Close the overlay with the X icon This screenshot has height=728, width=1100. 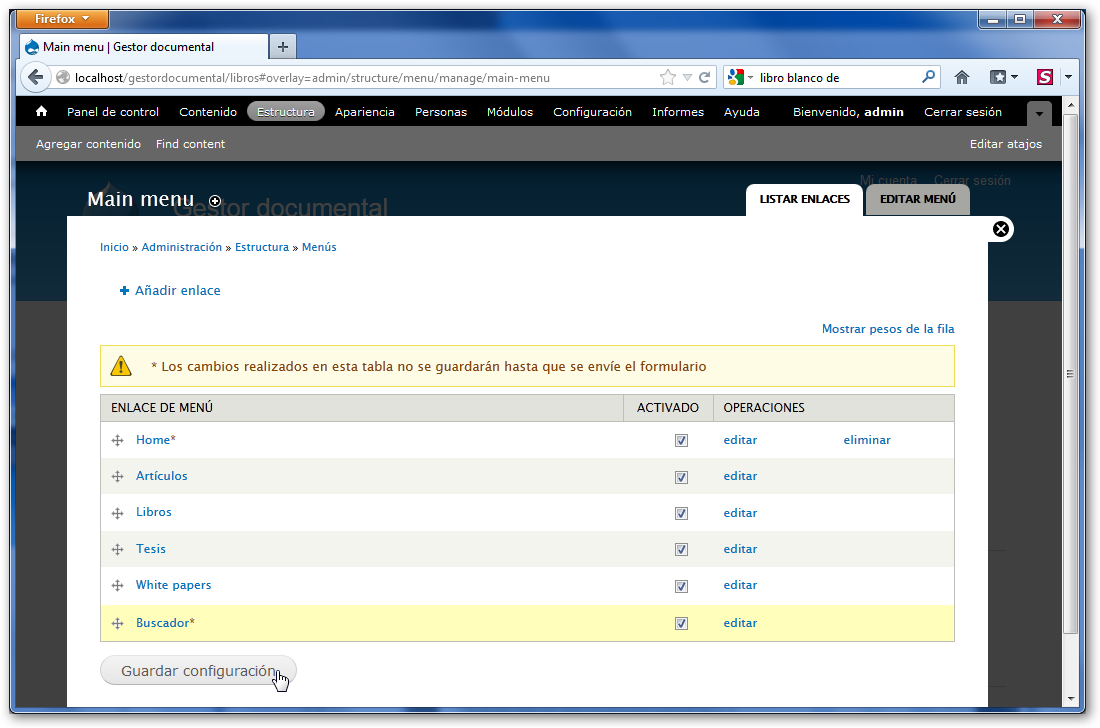1000,230
